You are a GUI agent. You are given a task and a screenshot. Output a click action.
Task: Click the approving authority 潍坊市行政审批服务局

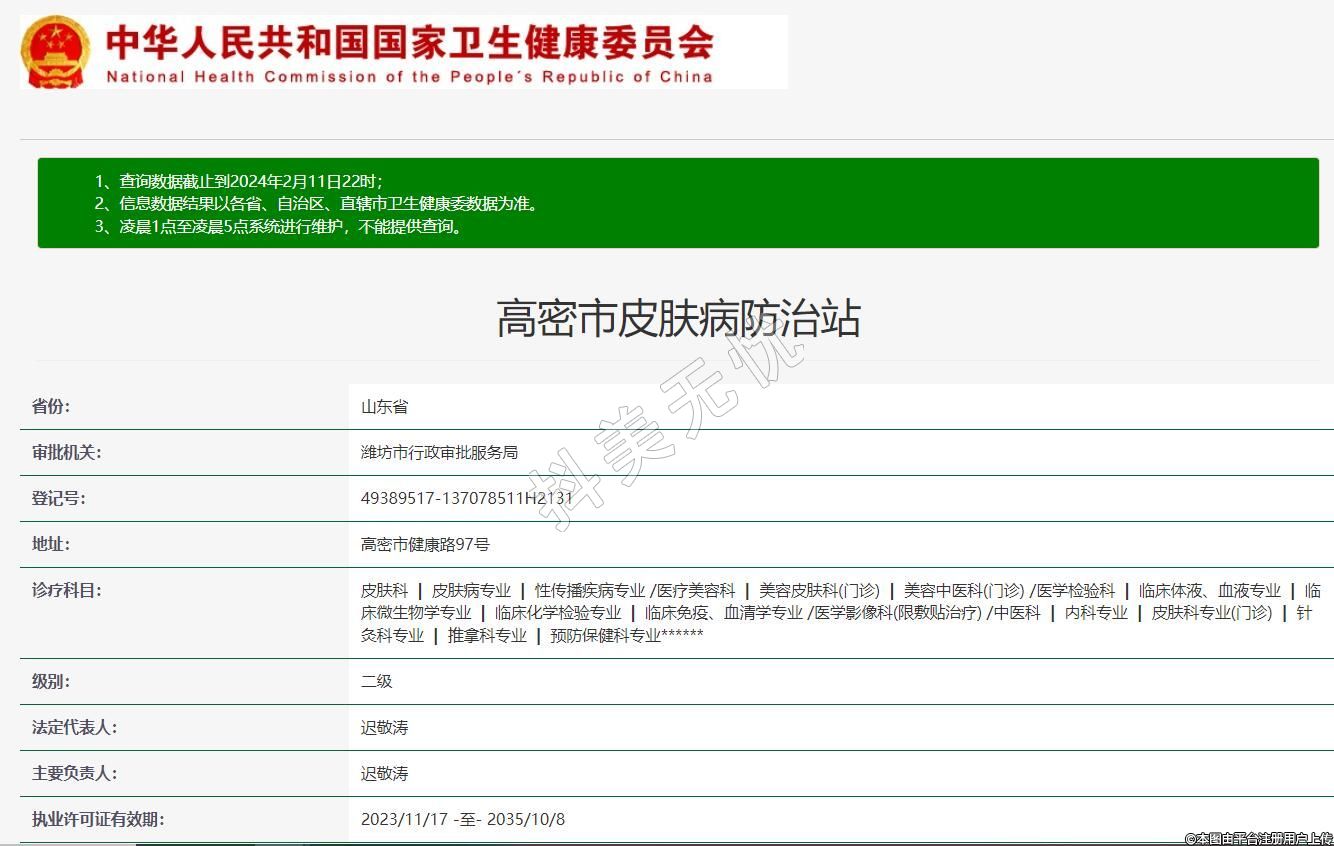pos(439,453)
